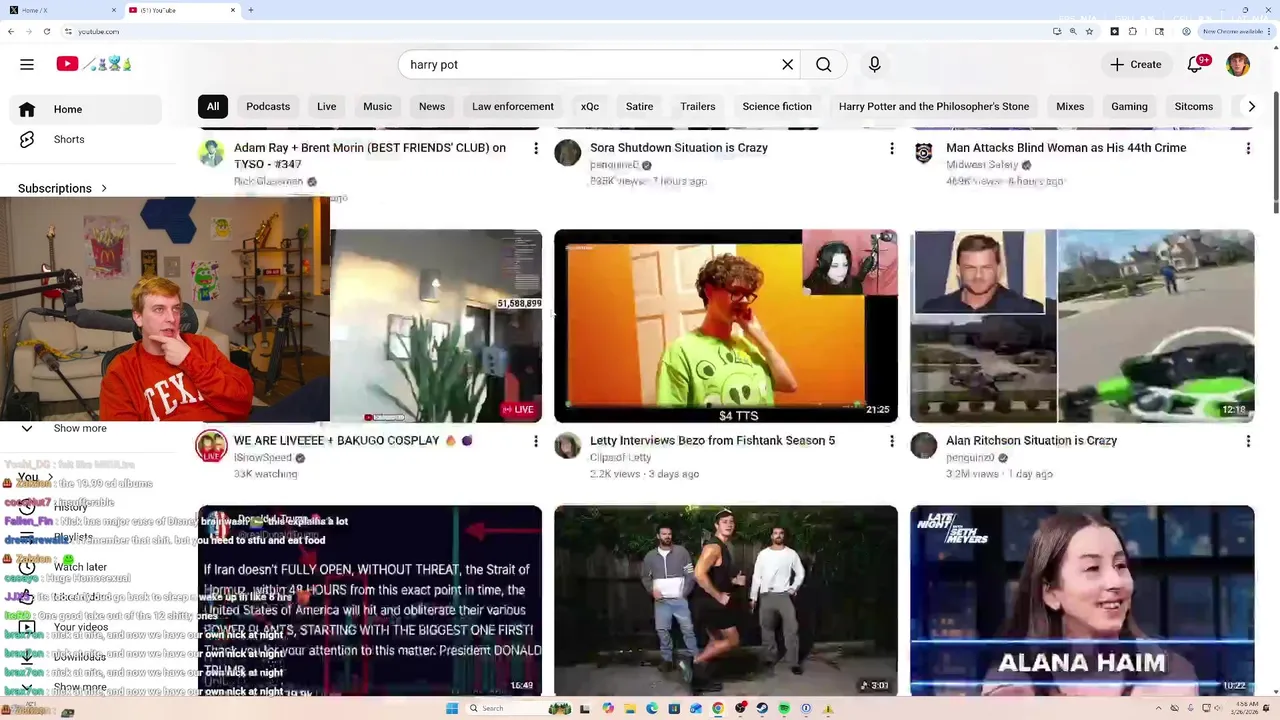Open options for Alan Ritchson Situation video

1248,441
